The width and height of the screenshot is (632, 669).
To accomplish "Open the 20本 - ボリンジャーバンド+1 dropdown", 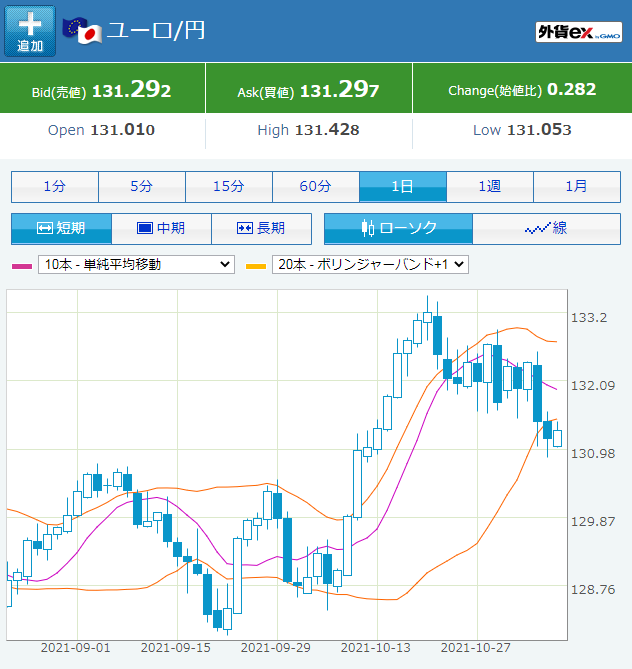I will coord(370,265).
